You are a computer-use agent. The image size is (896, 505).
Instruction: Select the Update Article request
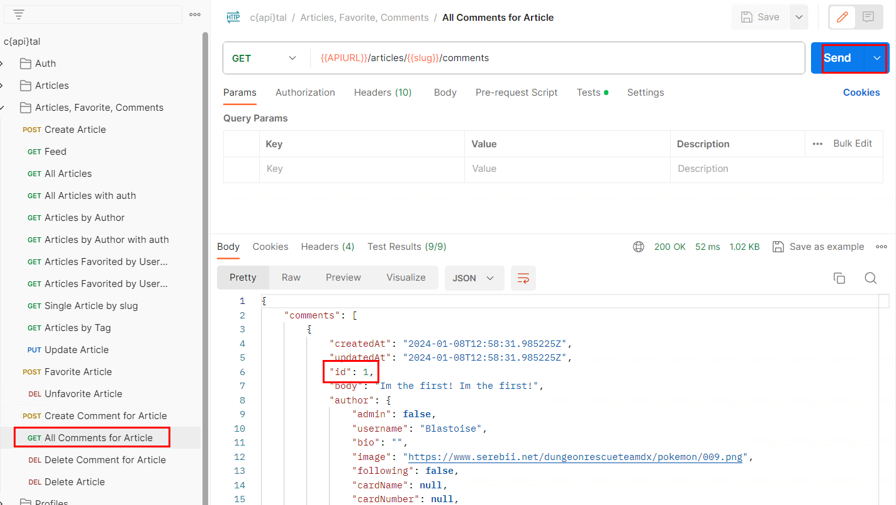tap(77, 350)
